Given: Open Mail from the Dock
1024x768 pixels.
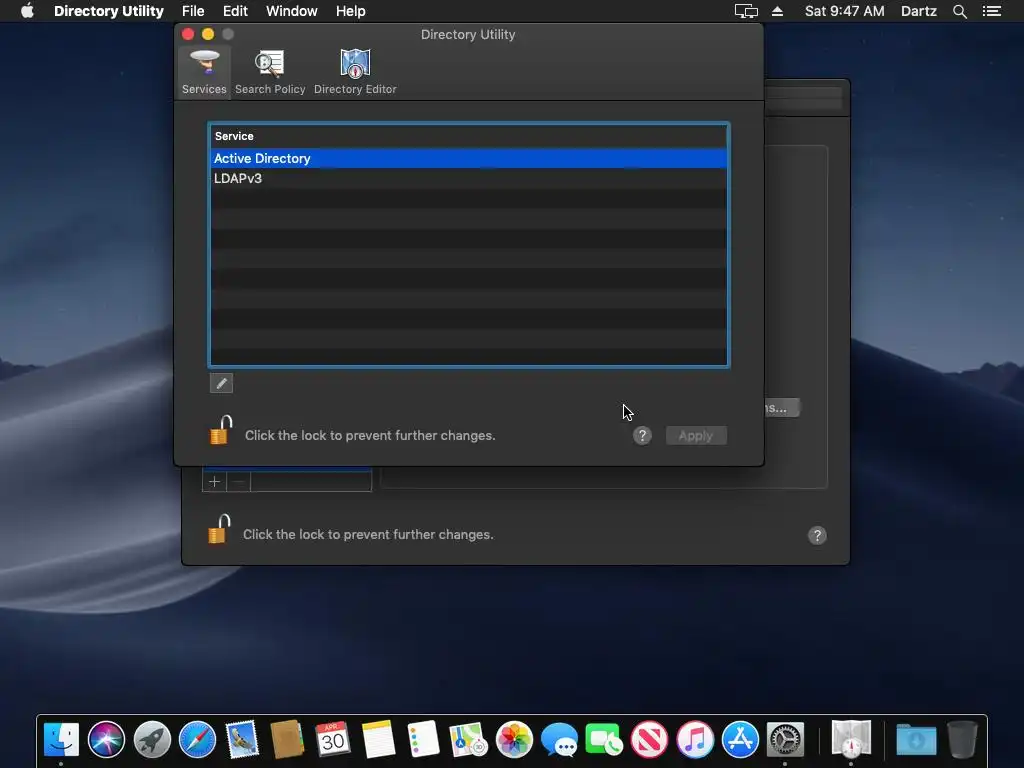Looking at the screenshot, I should pos(242,739).
